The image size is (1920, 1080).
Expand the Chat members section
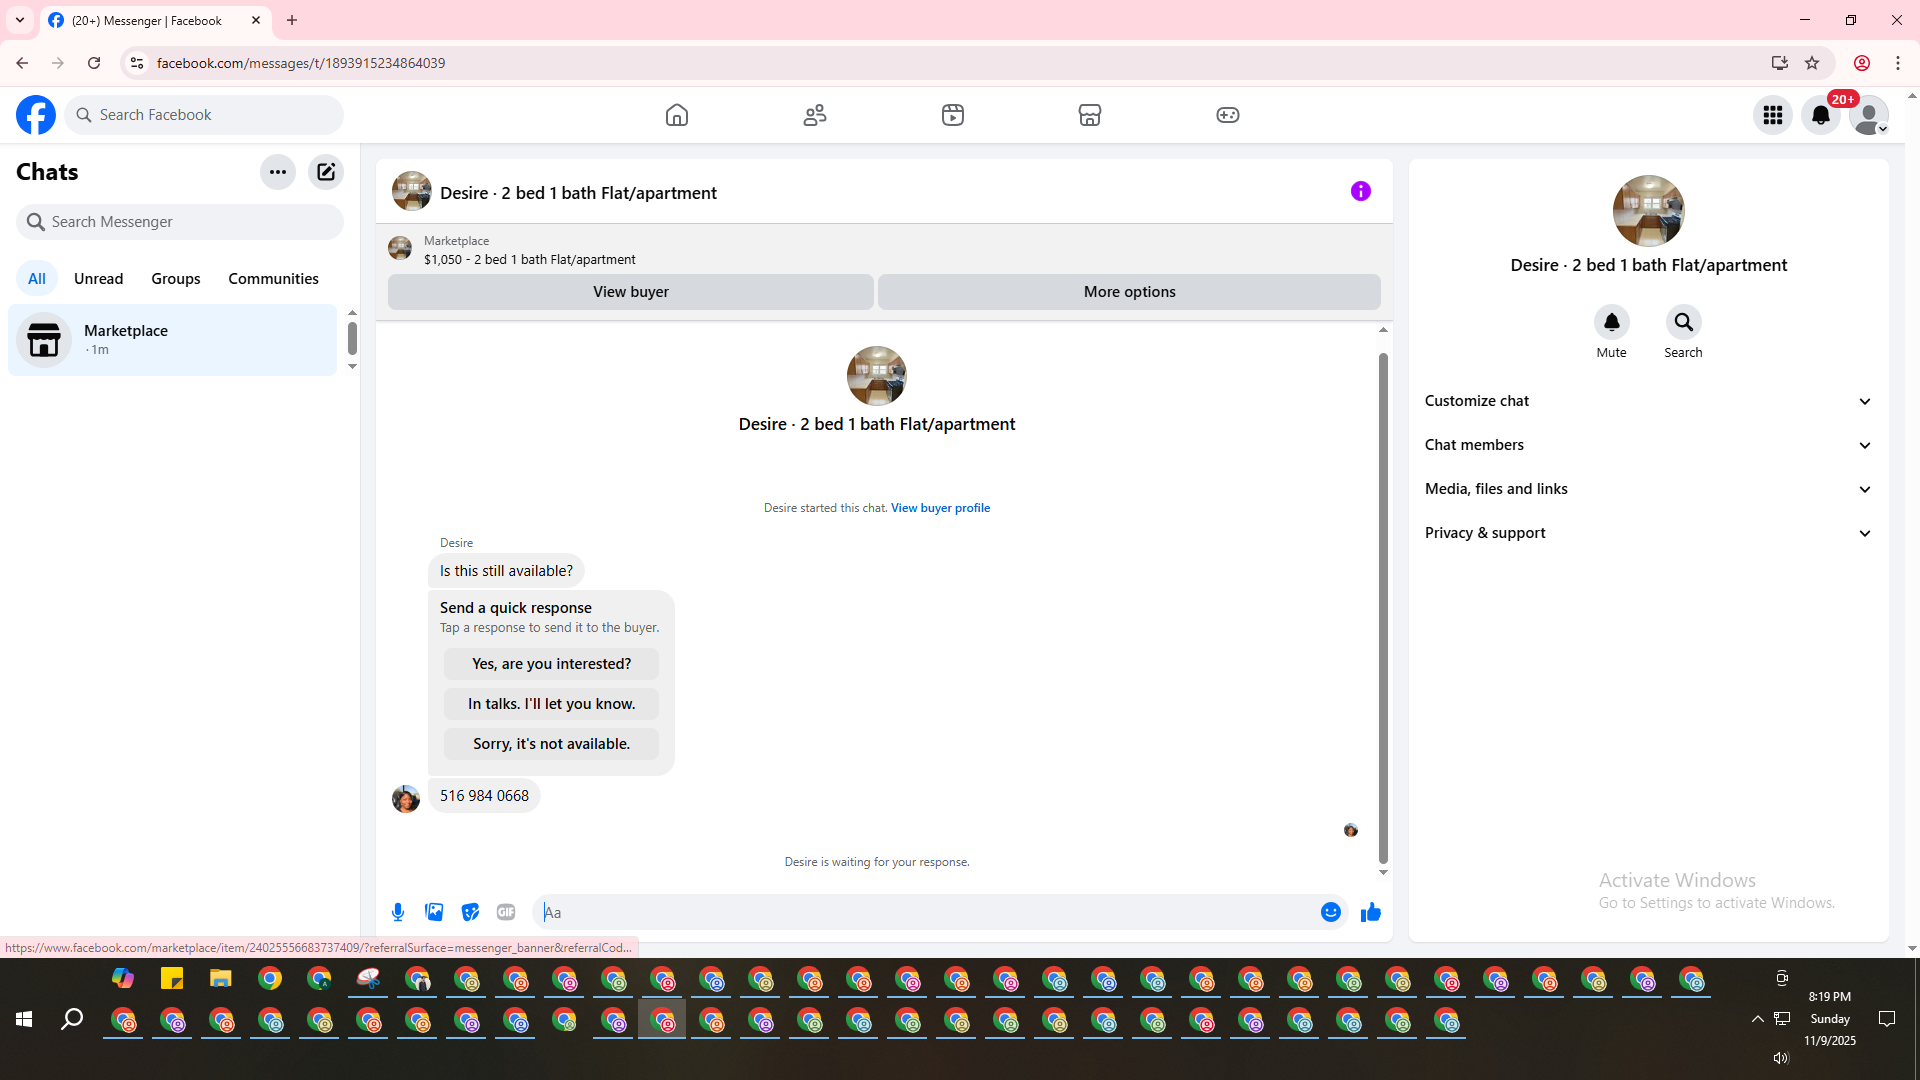coord(1648,445)
